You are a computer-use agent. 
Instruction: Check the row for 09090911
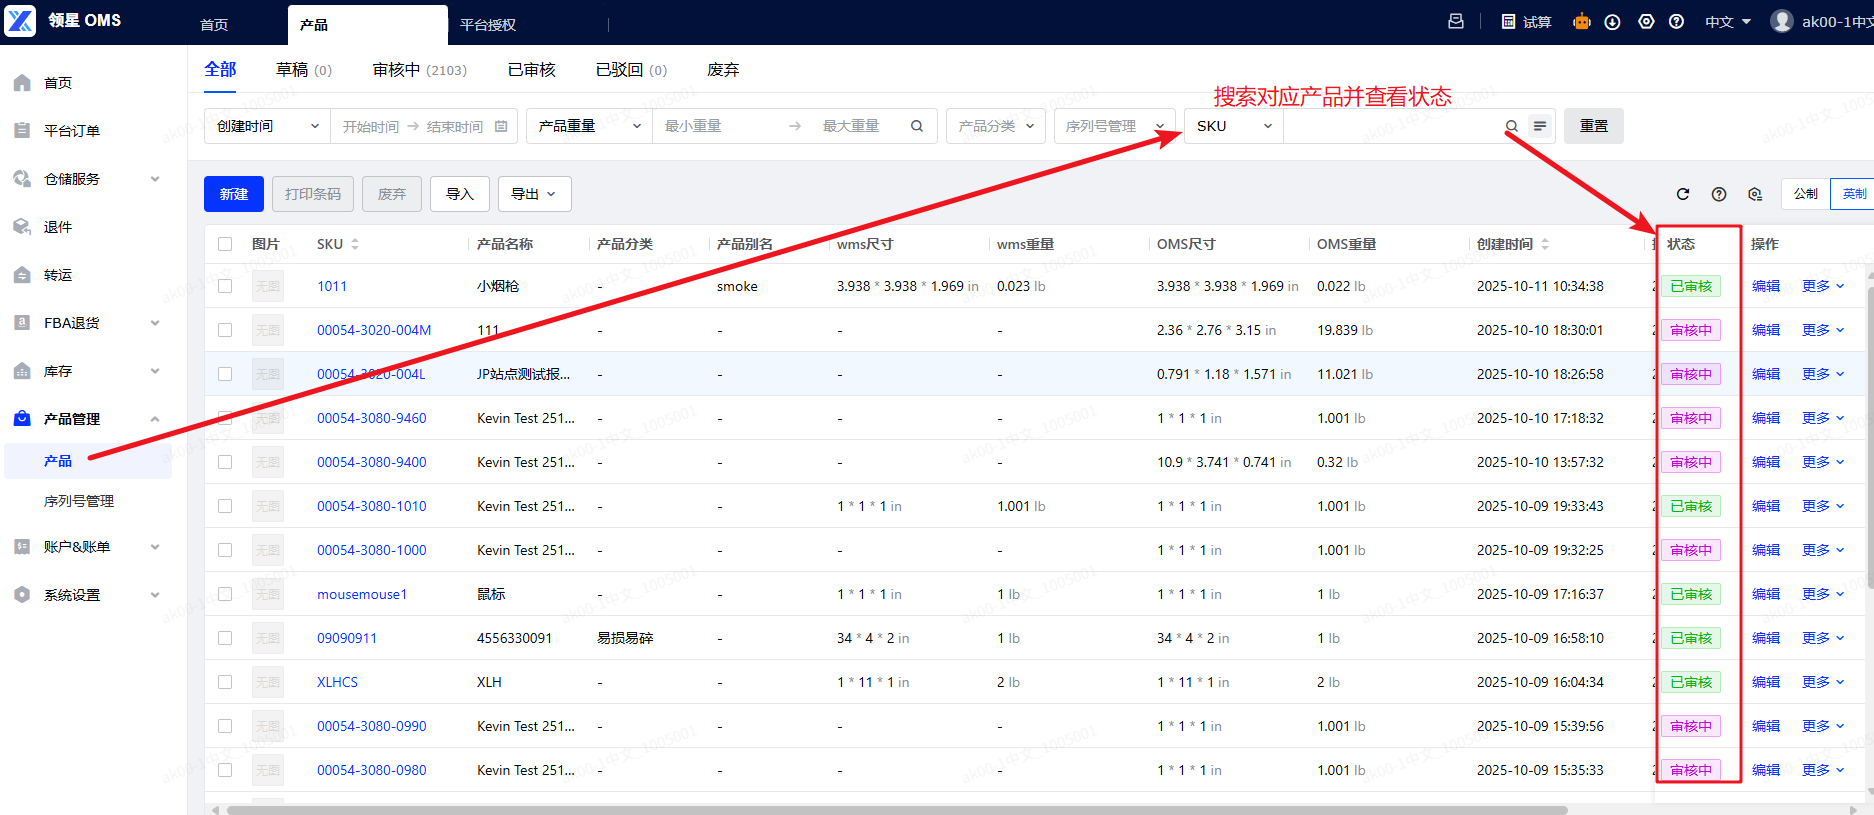tap(225, 638)
